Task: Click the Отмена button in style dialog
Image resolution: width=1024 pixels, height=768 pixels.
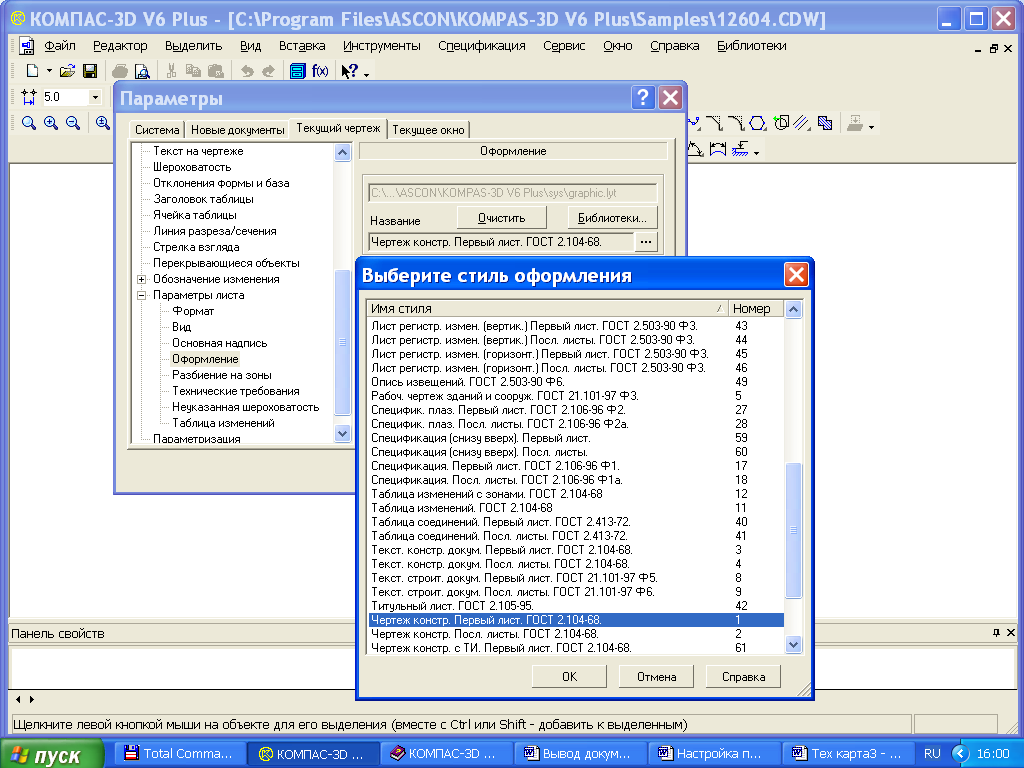Action: coord(656,677)
